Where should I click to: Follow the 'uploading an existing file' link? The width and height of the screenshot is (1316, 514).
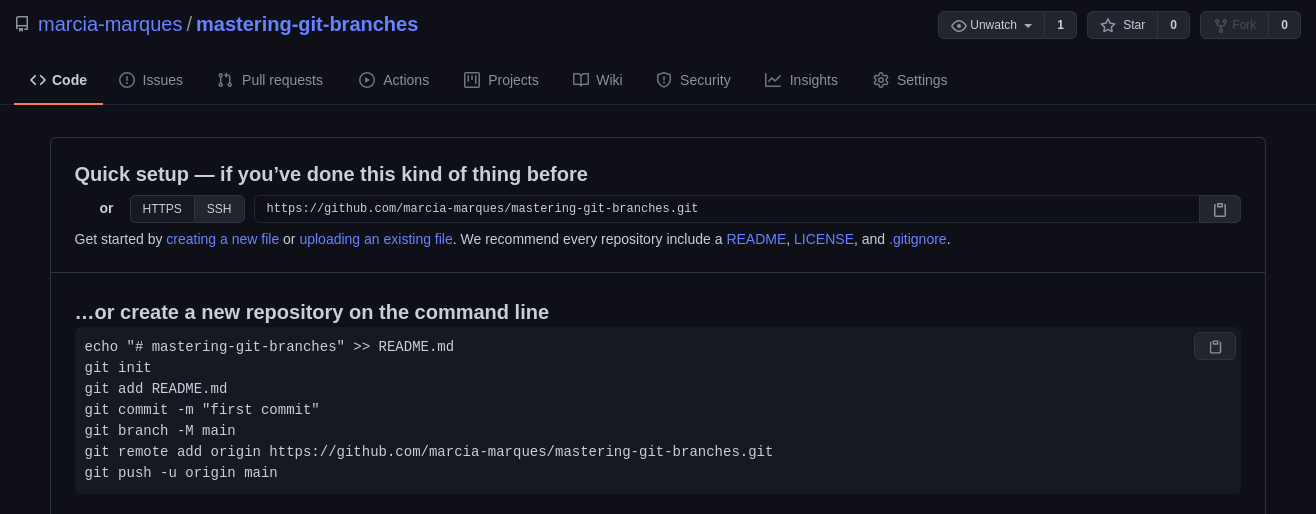(376, 239)
